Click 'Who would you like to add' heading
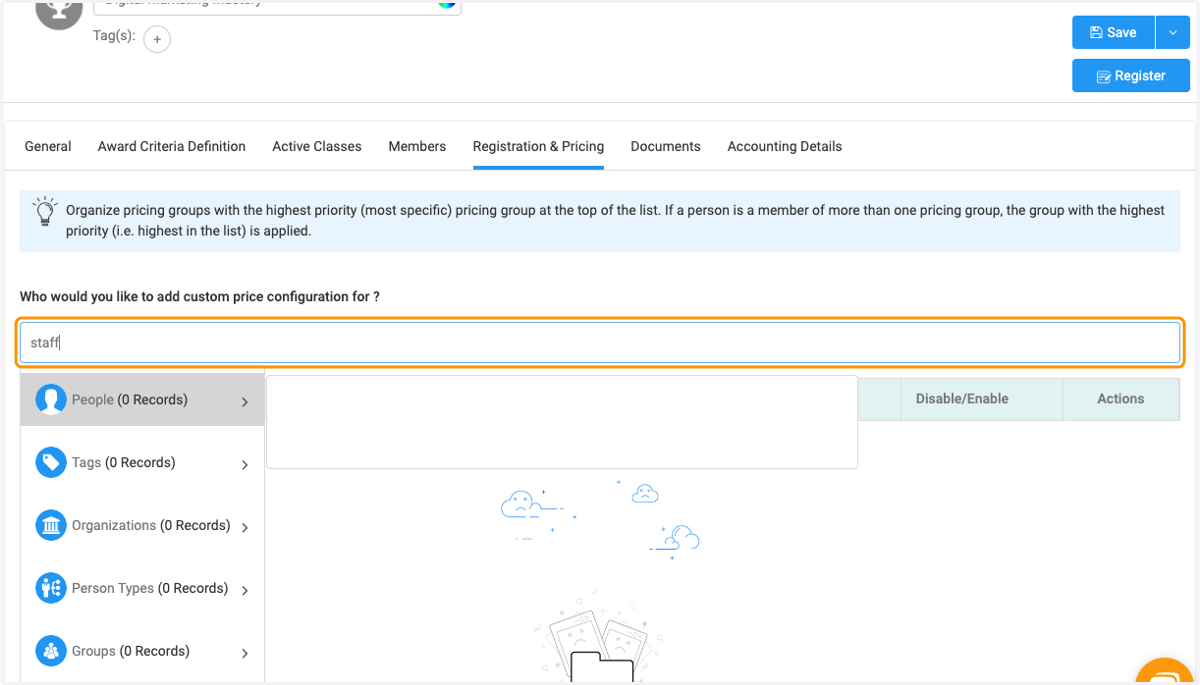The height and width of the screenshot is (685, 1200). click(200, 297)
